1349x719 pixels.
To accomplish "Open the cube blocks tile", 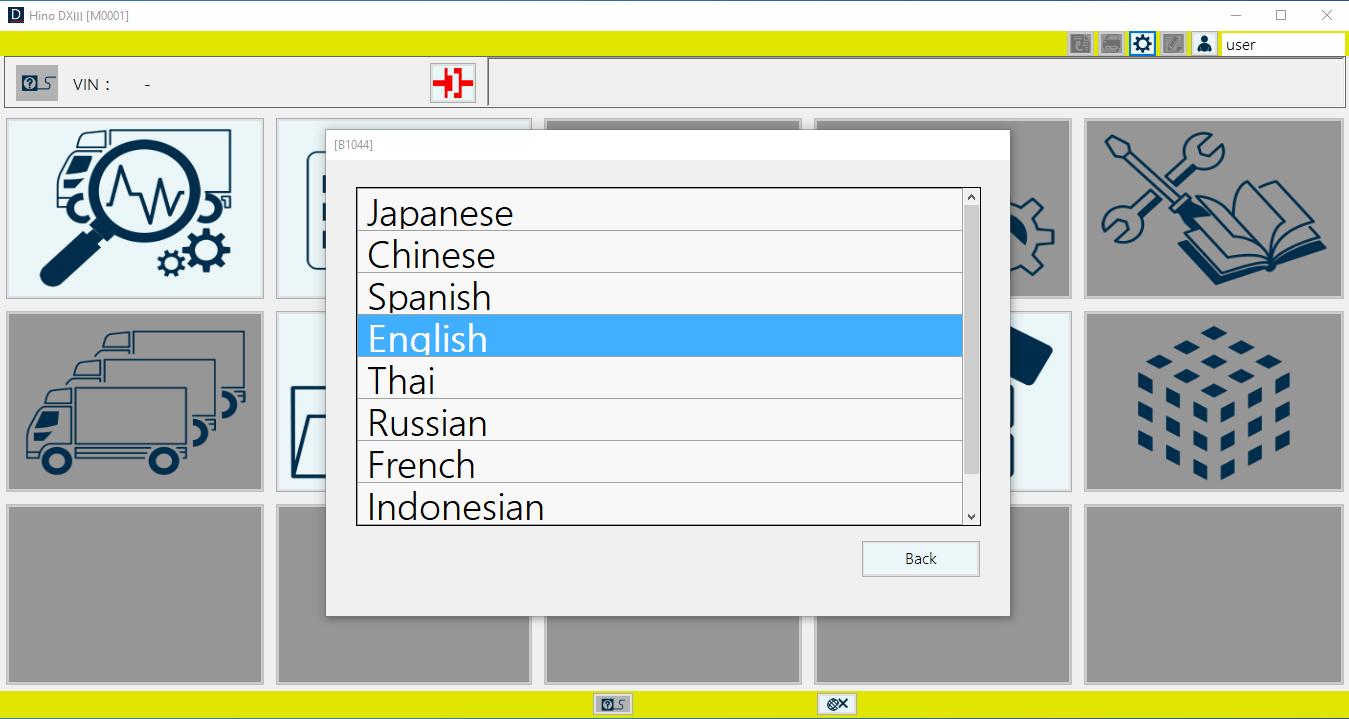I will coord(1214,401).
